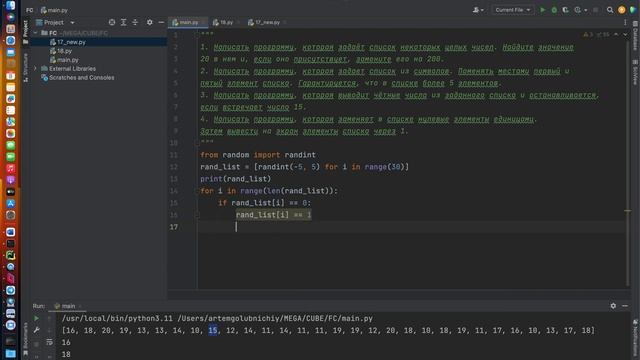Screen dimensions: 640x360
Task: Expand all in Project panel
Action: click(123, 22)
